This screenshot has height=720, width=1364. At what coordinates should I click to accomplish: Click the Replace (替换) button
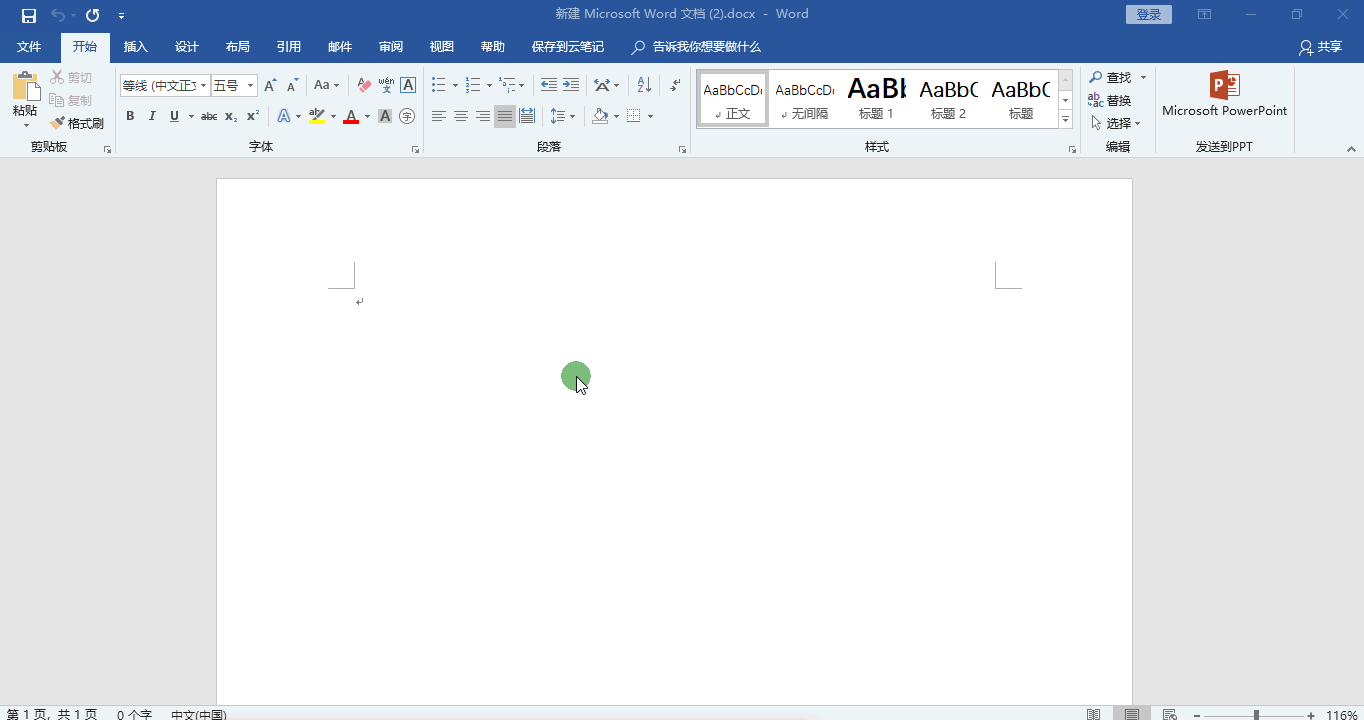(x=1110, y=100)
